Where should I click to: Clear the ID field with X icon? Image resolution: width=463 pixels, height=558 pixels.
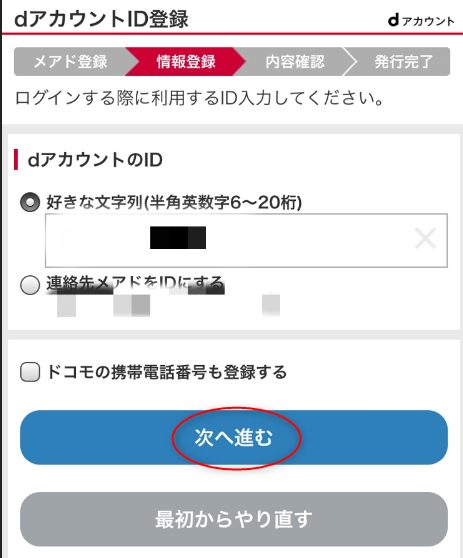click(x=426, y=238)
